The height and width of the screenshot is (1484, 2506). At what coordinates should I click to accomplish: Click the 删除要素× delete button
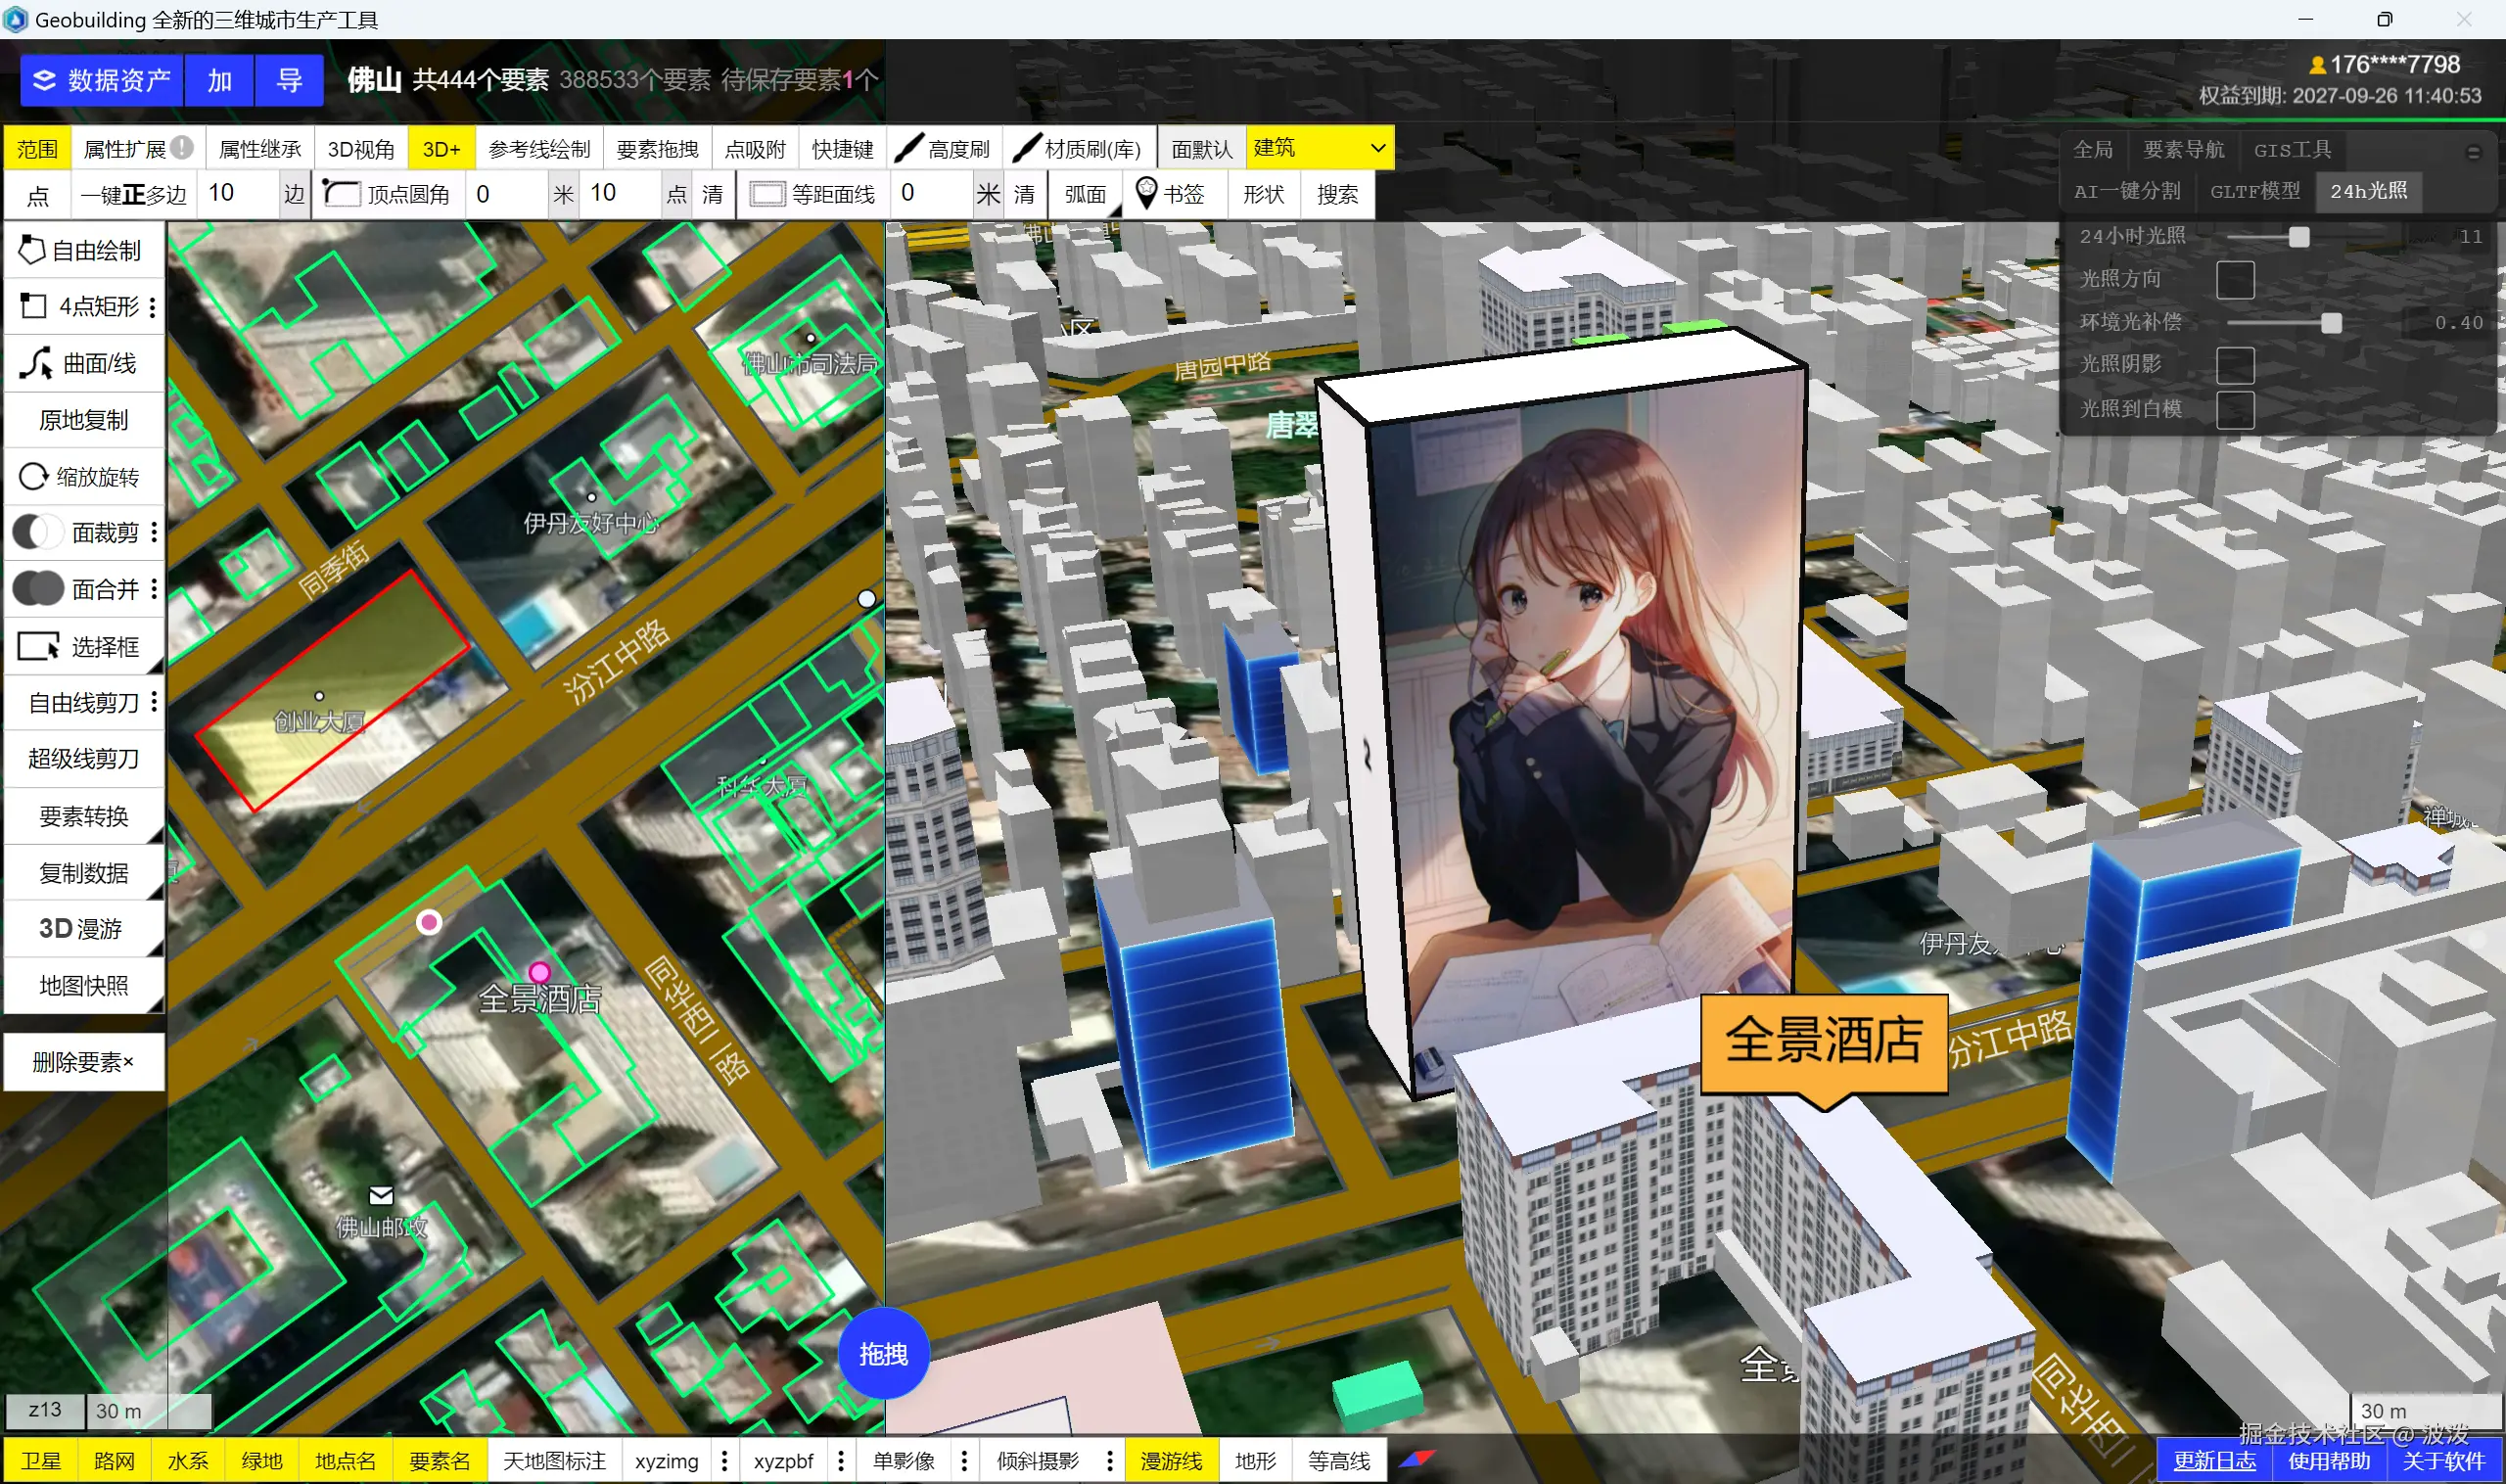pyautogui.click(x=84, y=1062)
